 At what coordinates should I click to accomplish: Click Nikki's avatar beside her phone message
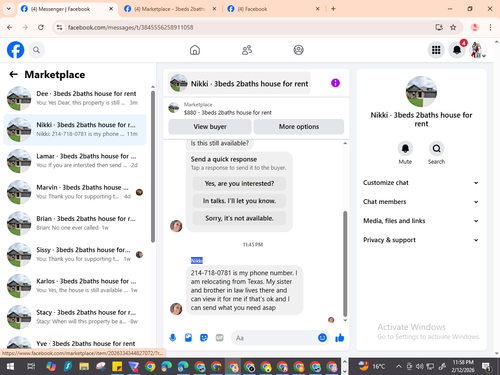tap(176, 309)
